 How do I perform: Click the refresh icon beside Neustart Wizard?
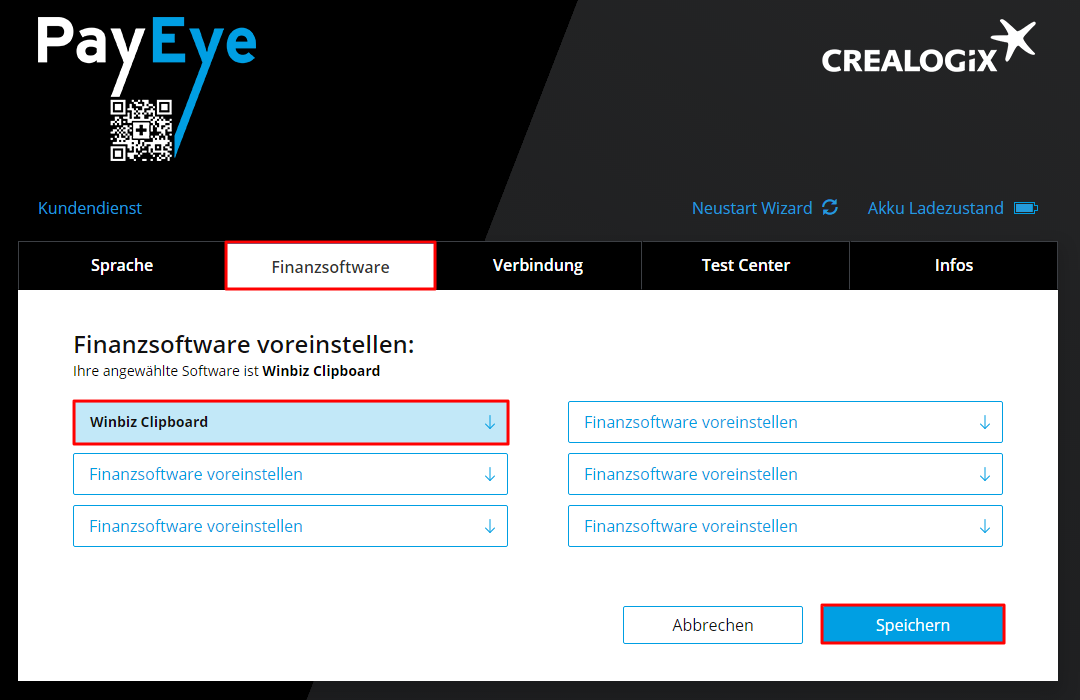830,208
